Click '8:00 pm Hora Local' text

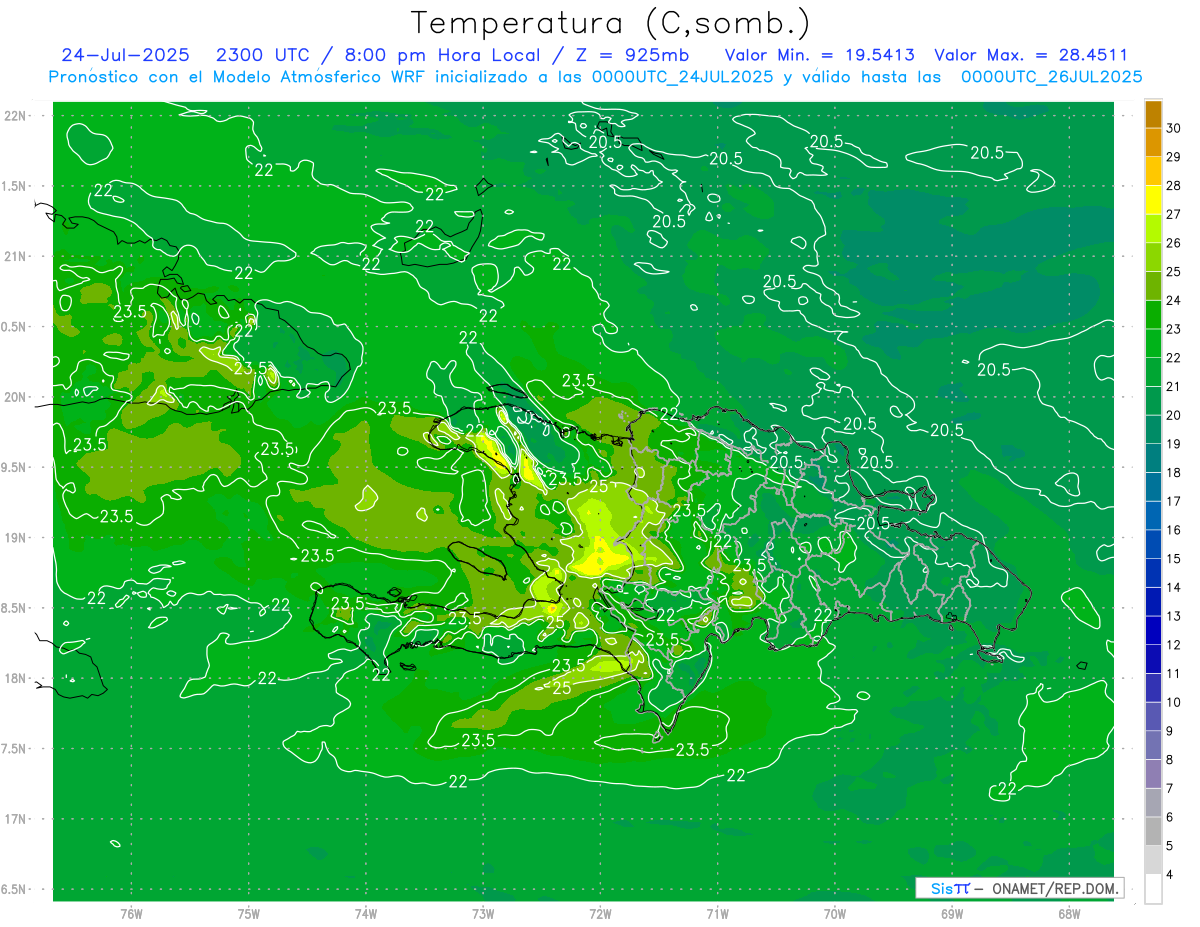click(441, 56)
